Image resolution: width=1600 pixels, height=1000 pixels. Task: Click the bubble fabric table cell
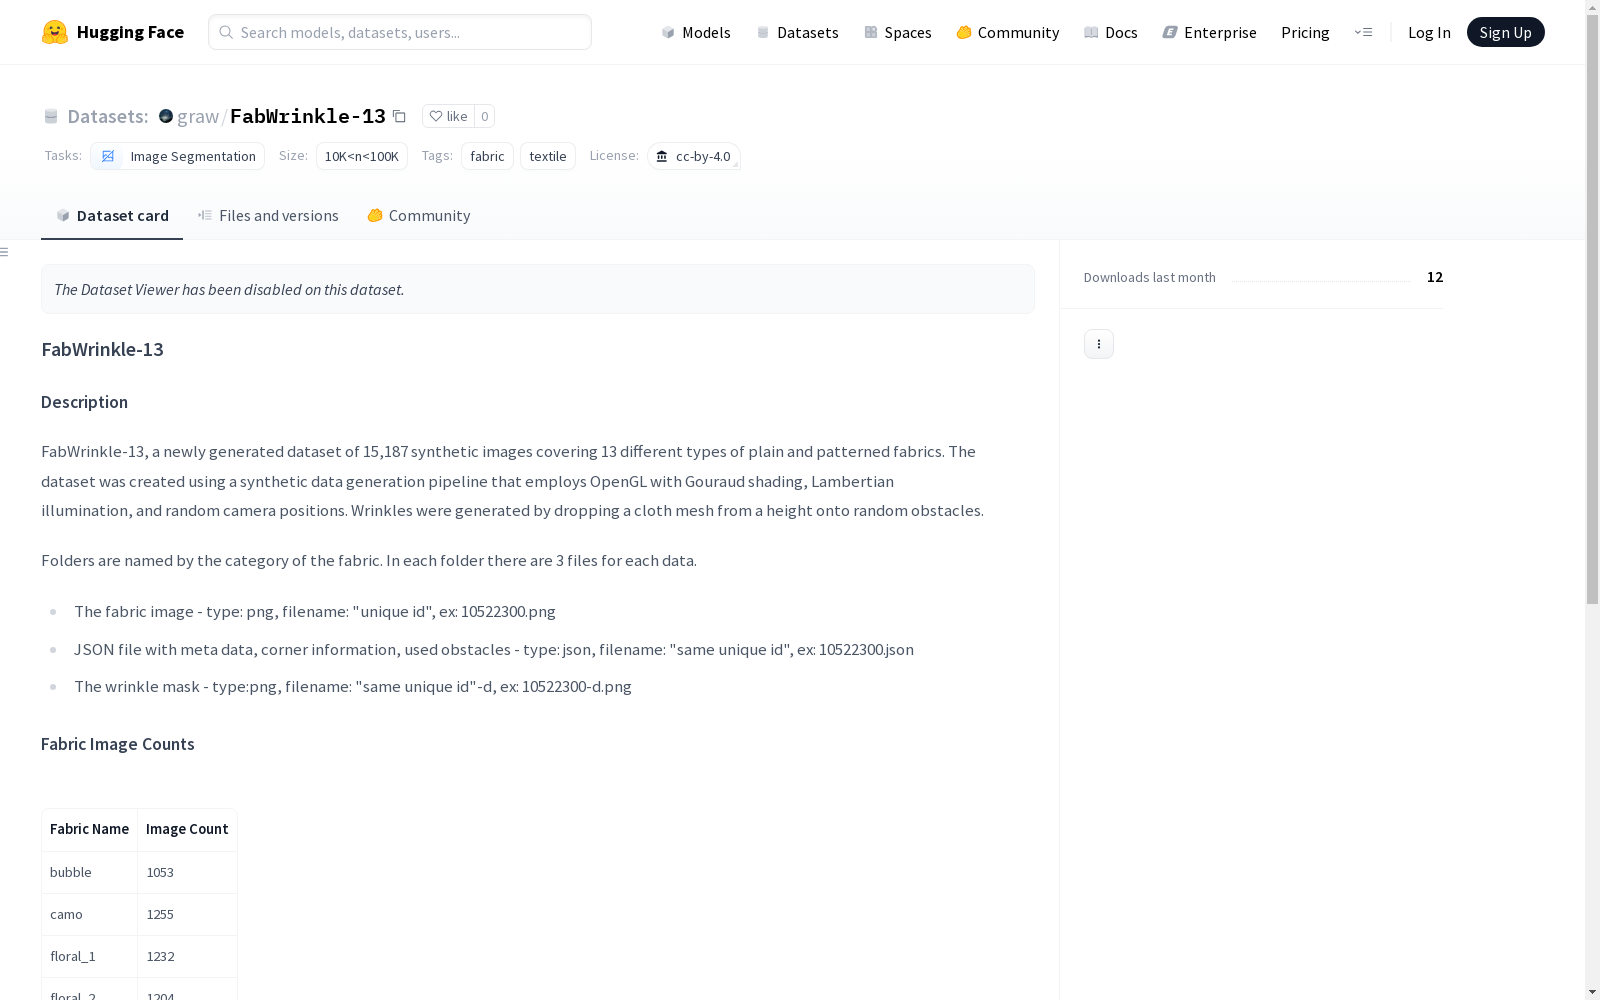(89, 872)
